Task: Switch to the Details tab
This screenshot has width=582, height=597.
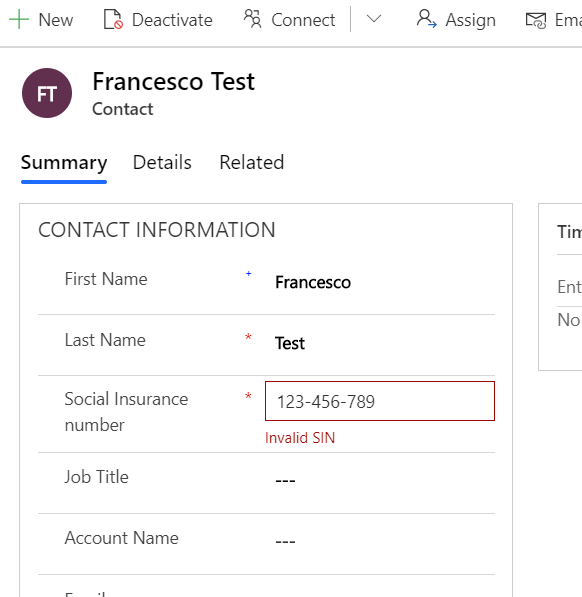Action: 162,163
